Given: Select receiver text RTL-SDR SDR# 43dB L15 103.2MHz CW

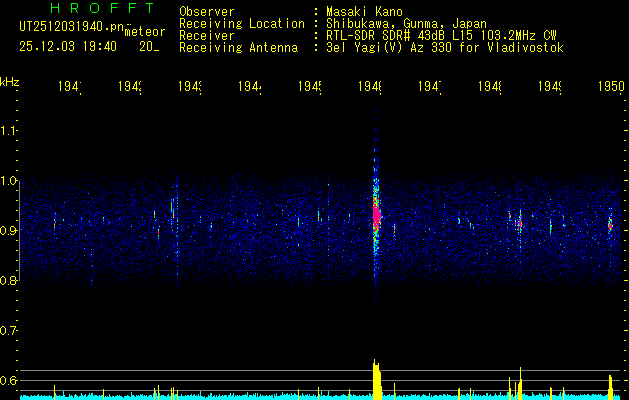Looking at the screenshot, I should [442, 36].
